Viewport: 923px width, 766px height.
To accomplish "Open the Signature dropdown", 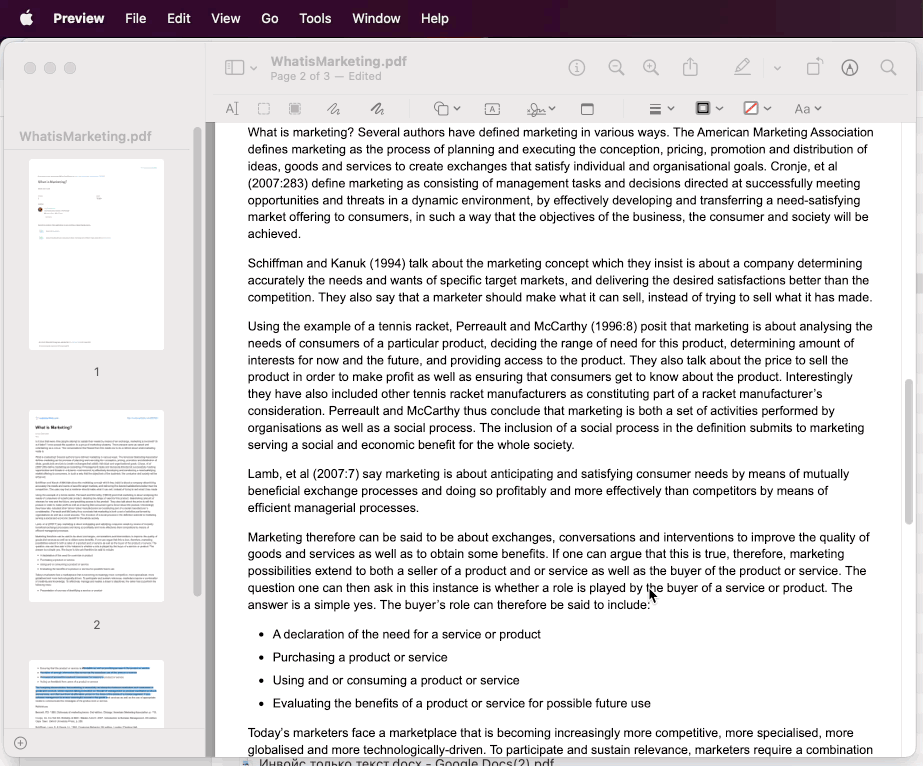I will pyautogui.click(x=543, y=109).
